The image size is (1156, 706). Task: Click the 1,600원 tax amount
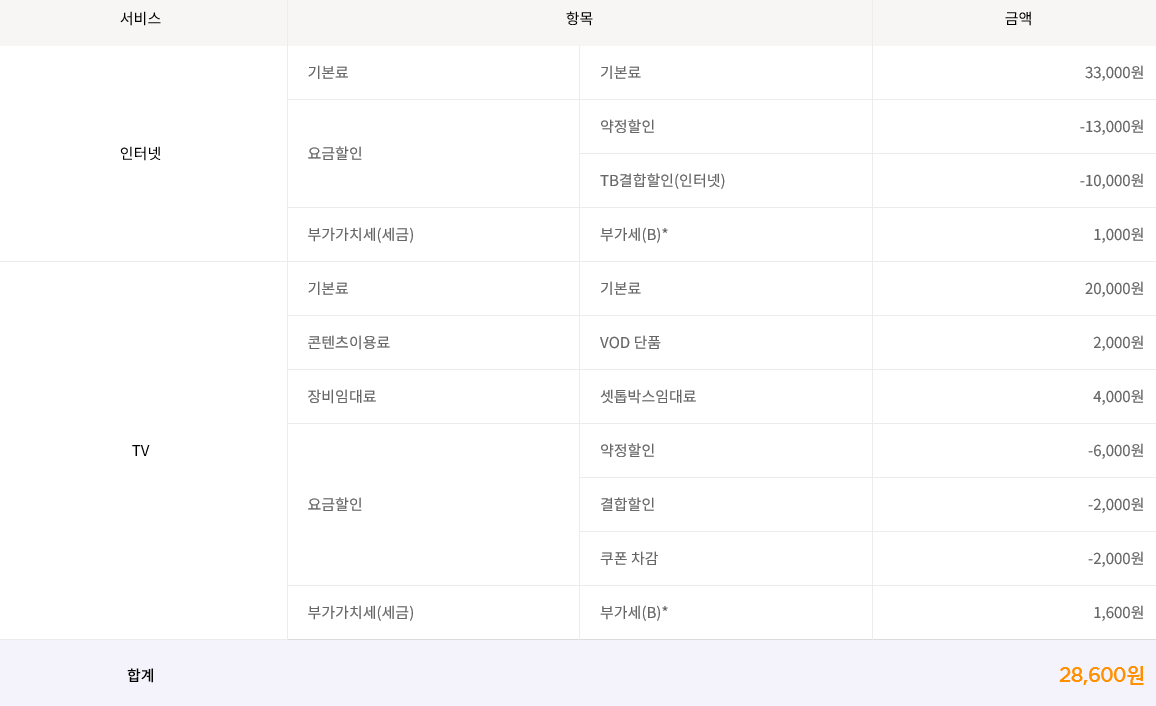click(x=1118, y=612)
